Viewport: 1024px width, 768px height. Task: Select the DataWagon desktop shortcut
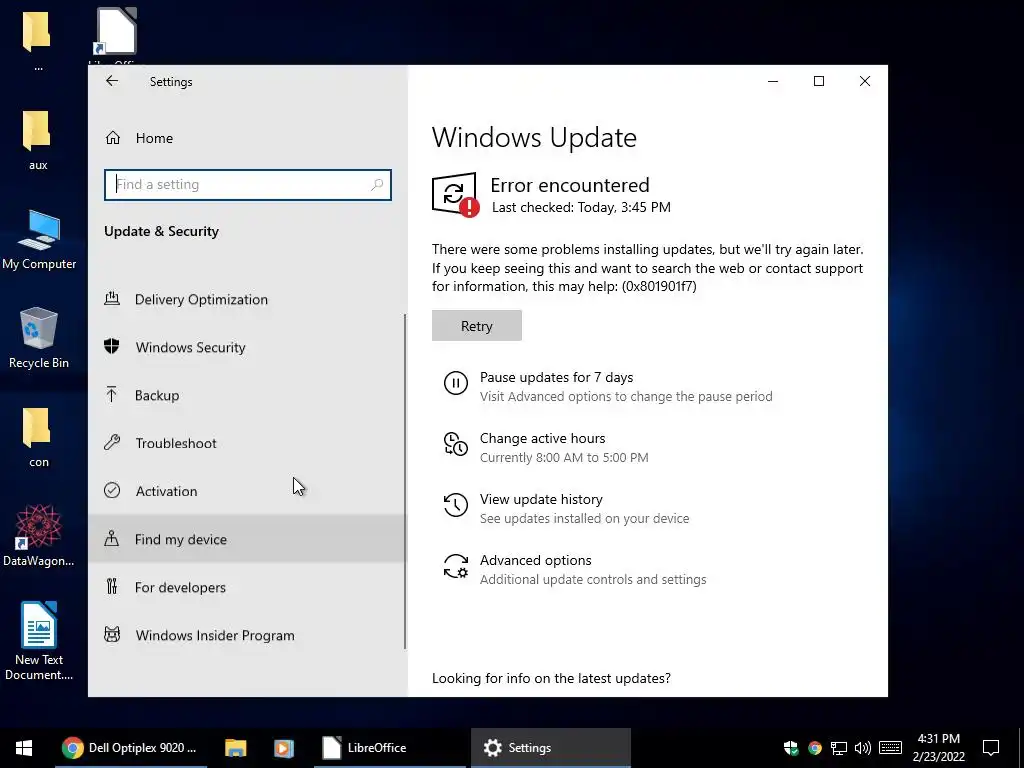click(39, 536)
